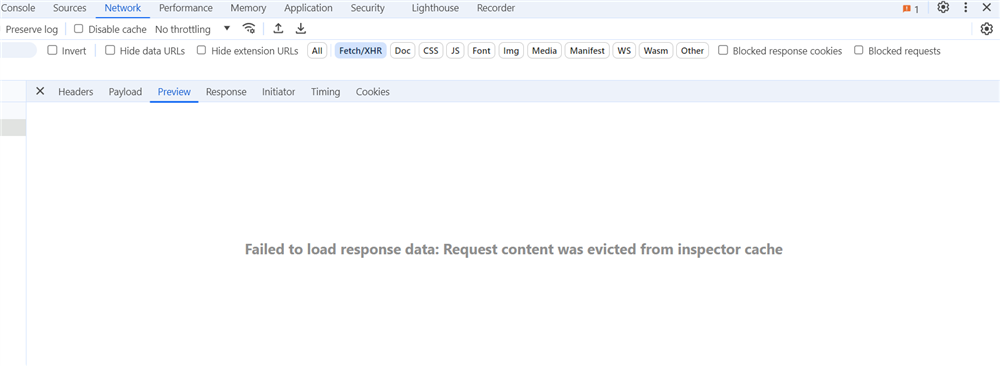1000x366 pixels.
Task: Select the Headers tab
Action: 76,92
